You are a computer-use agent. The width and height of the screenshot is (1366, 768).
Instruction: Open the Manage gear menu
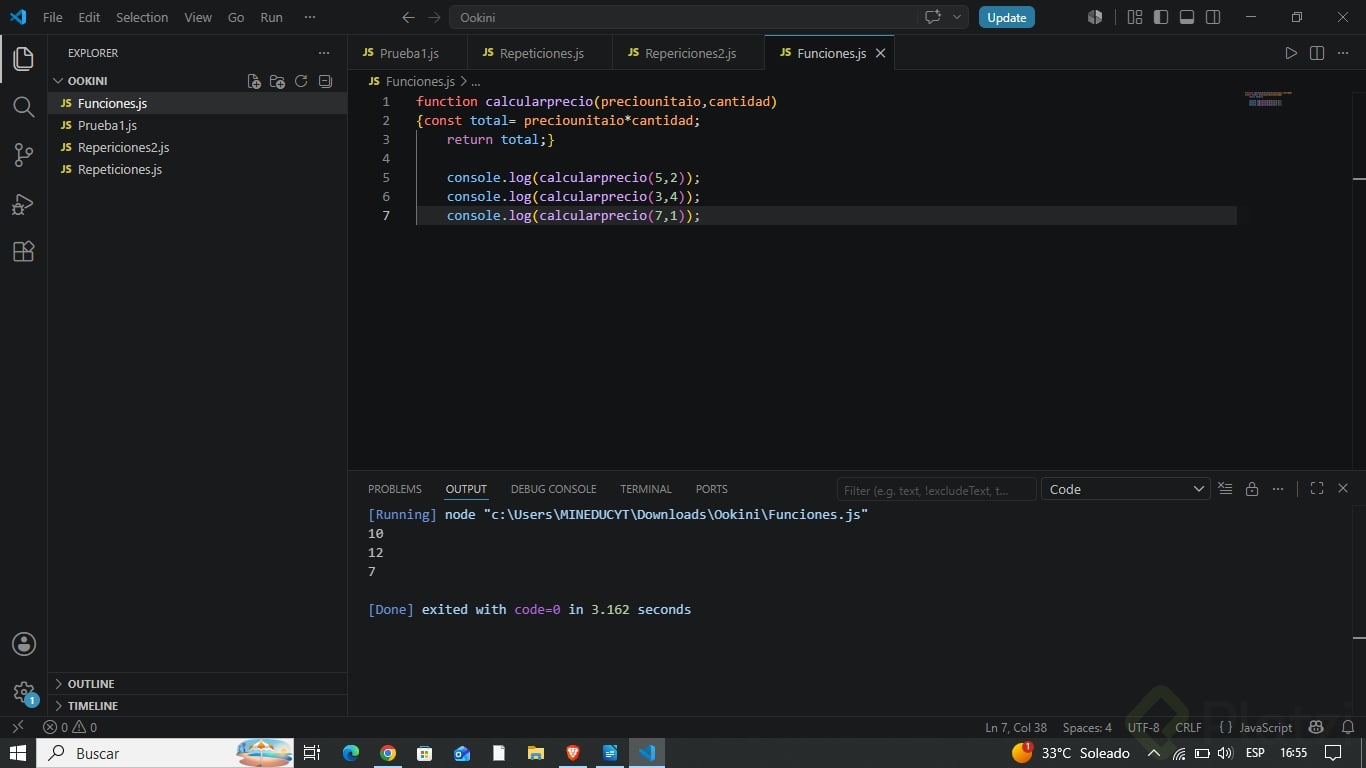23,692
